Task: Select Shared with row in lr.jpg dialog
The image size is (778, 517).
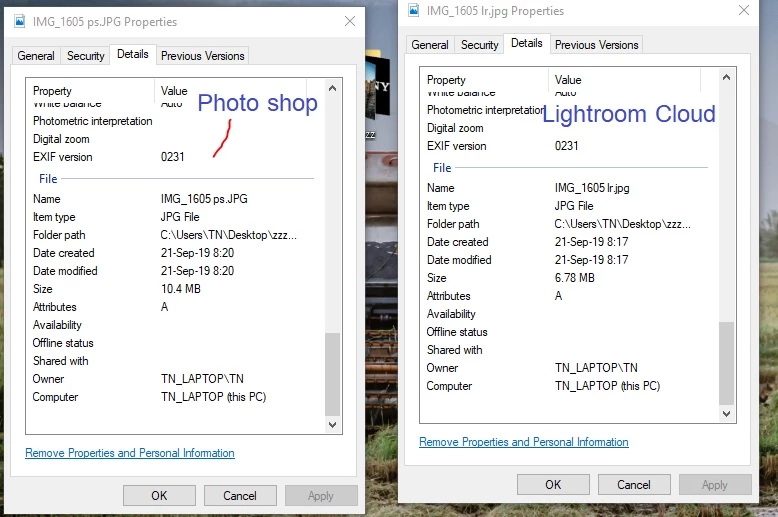Action: [569, 350]
